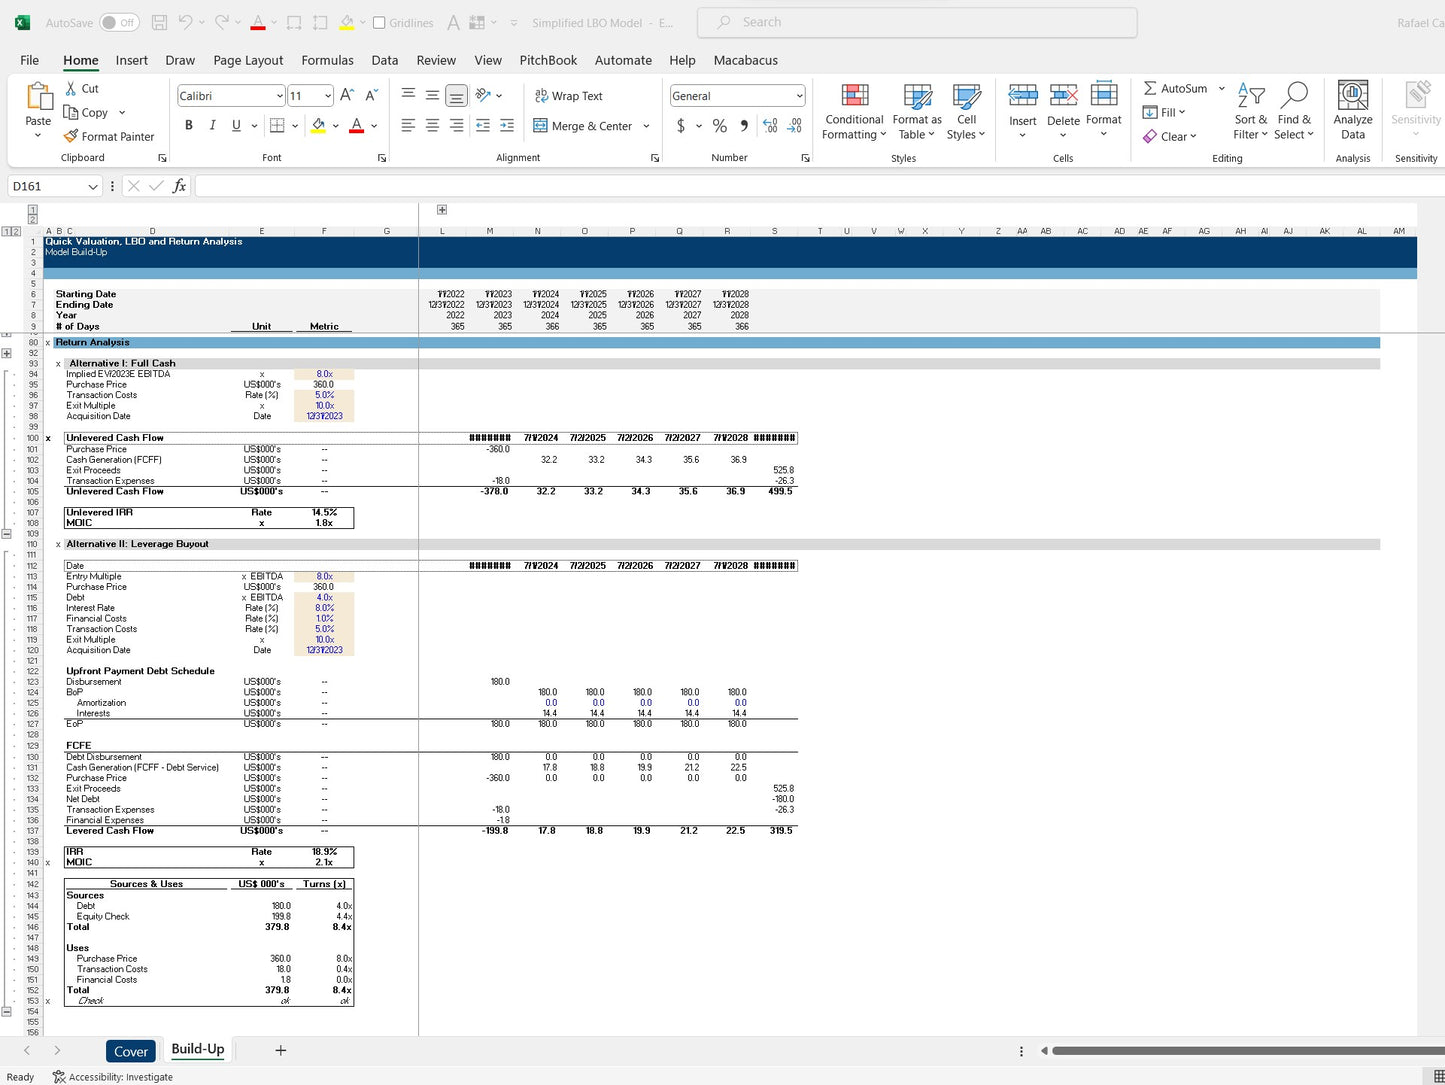1445x1085 pixels.
Task: Expand the Name Box dropdown
Action: click(93, 186)
